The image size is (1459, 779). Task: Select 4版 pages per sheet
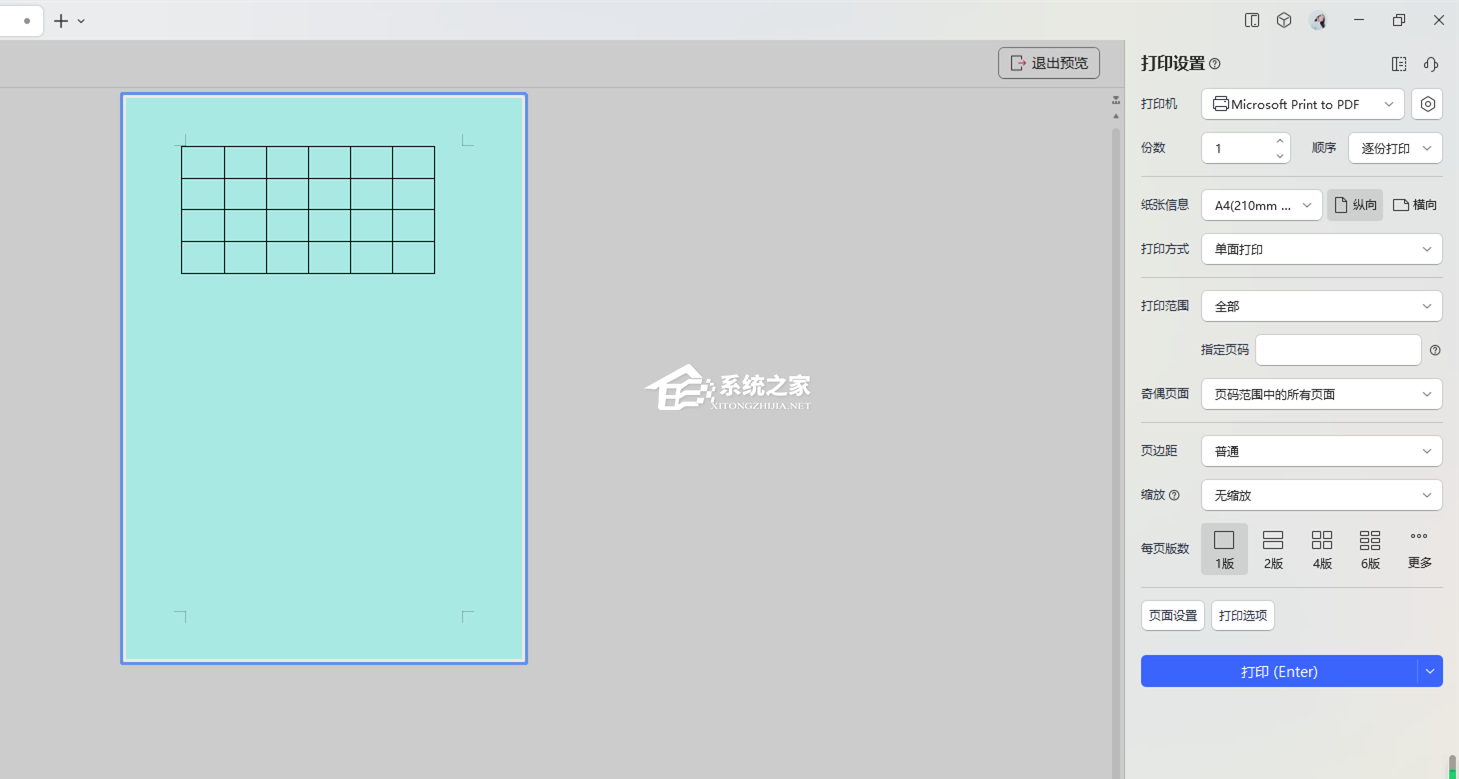tap(1322, 549)
